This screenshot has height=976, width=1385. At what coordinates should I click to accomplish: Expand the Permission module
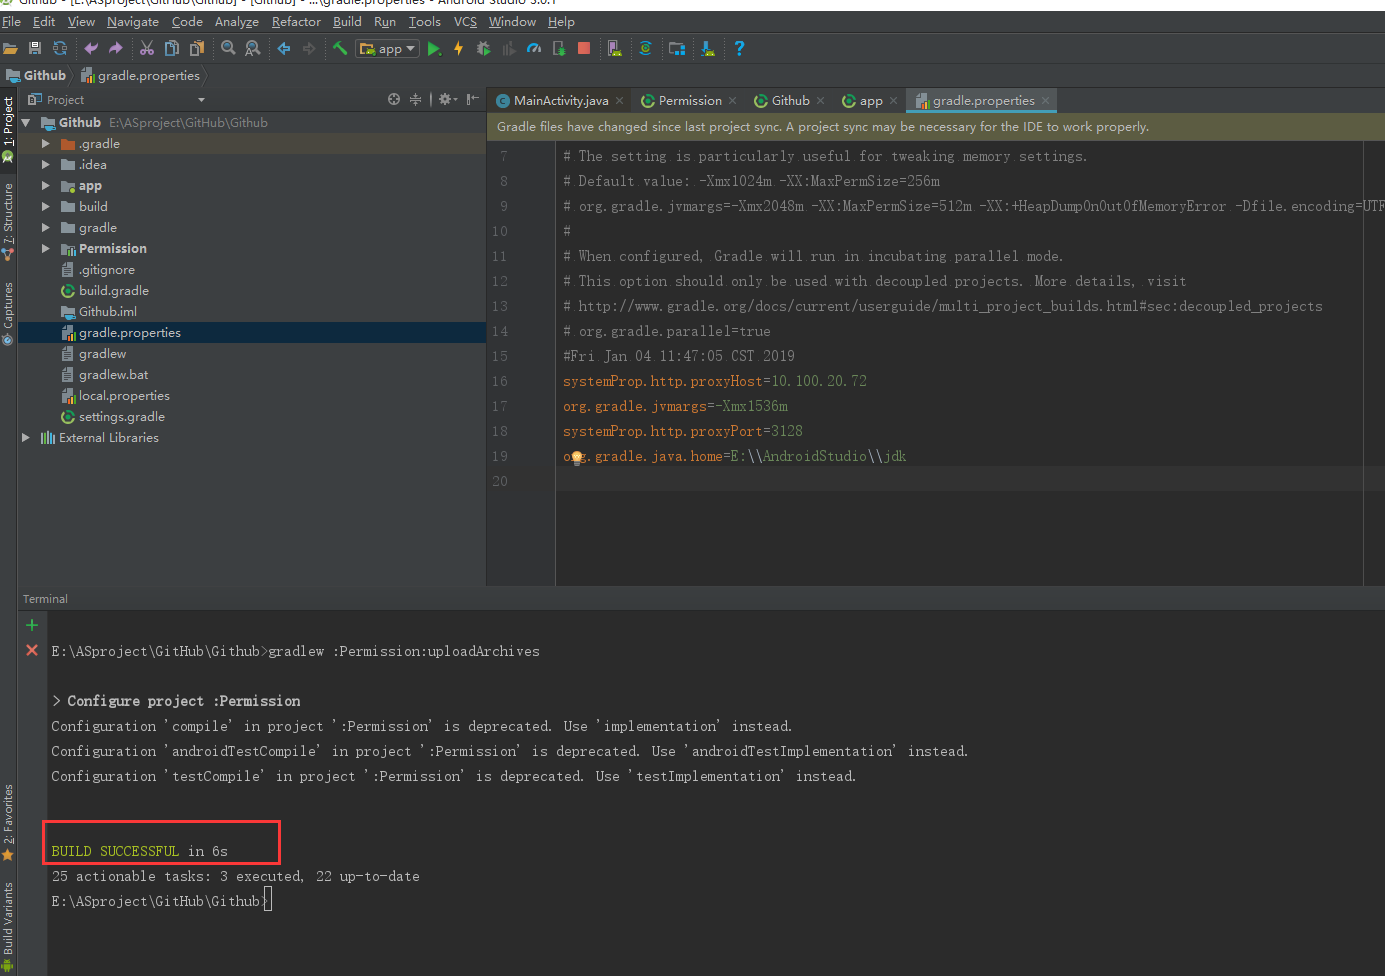(x=46, y=249)
